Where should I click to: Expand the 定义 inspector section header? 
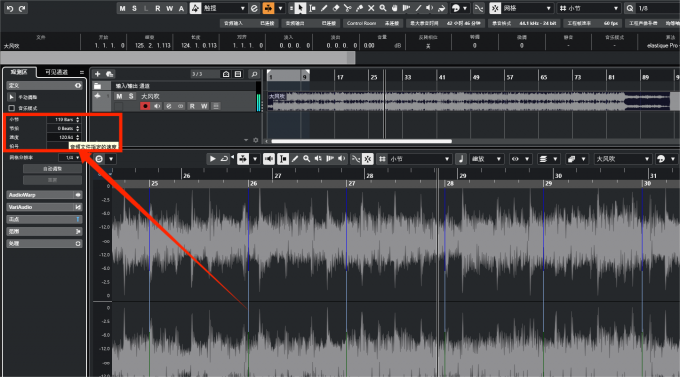click(44, 85)
